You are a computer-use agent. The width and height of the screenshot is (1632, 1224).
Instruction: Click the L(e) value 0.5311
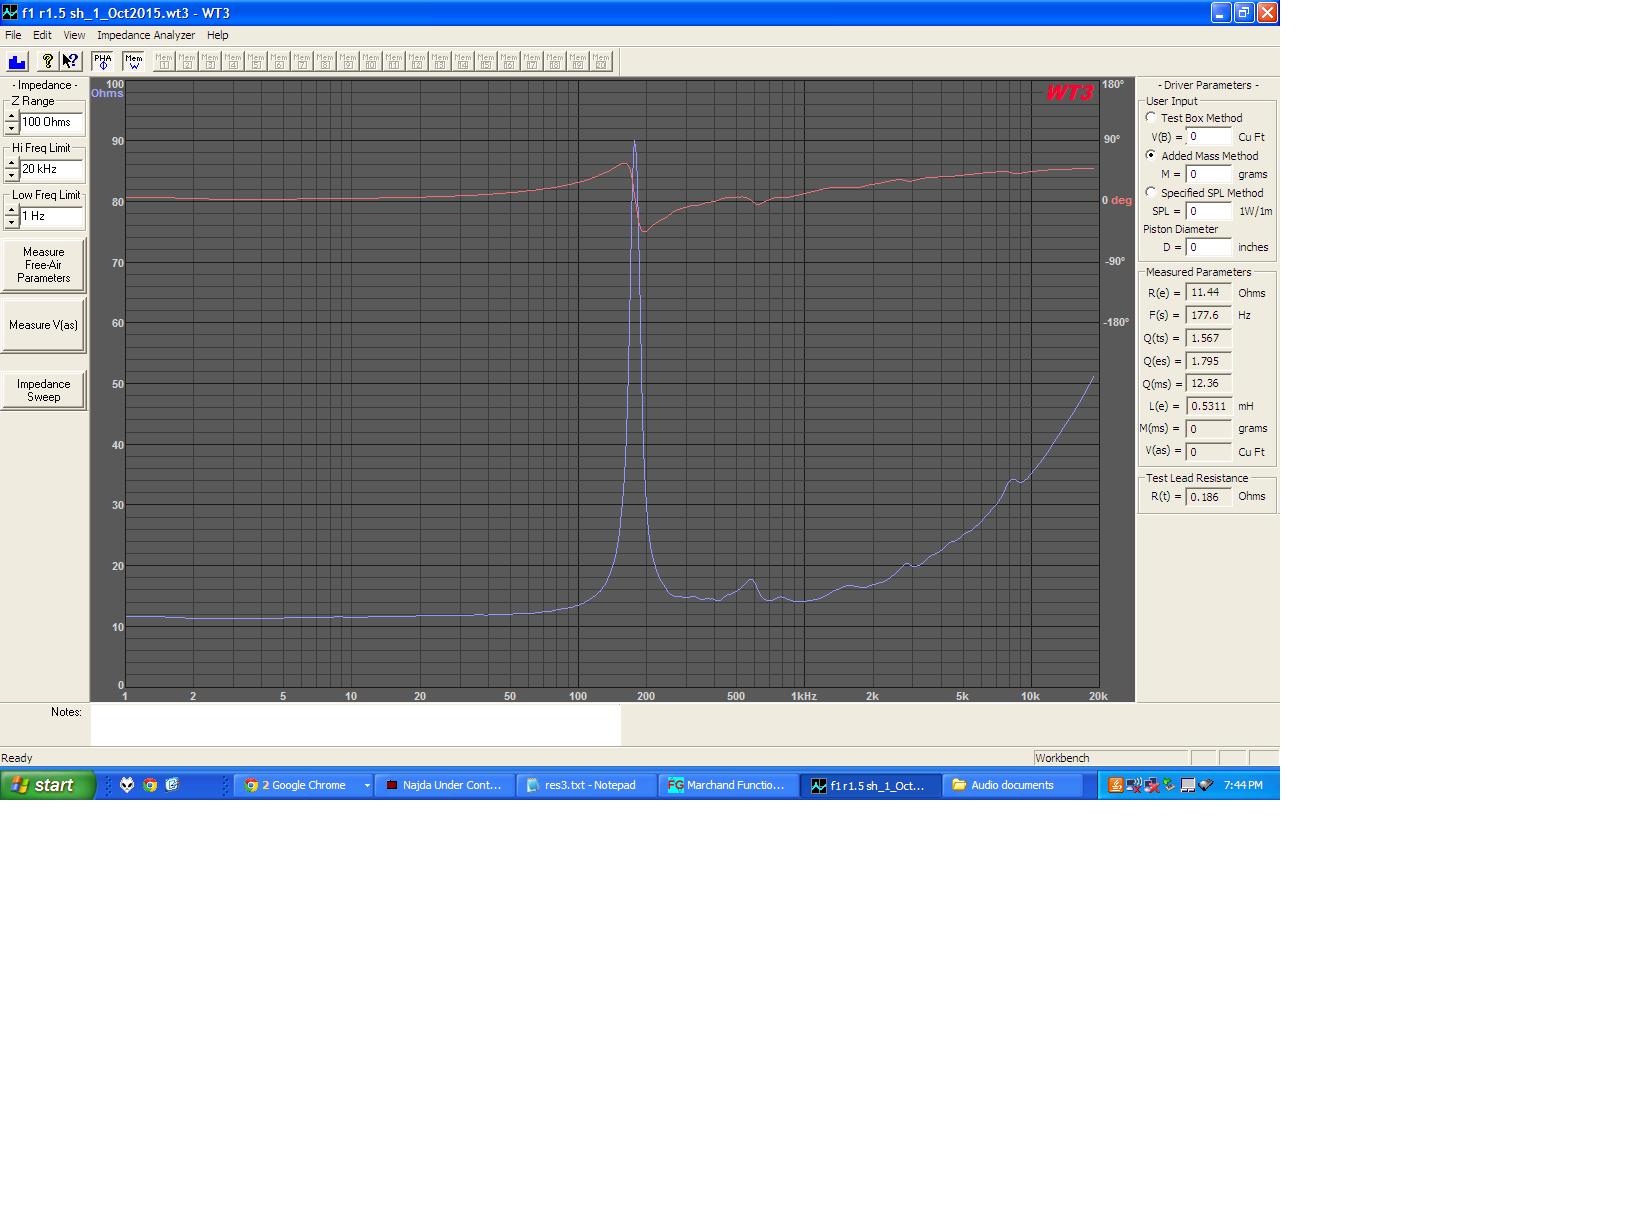coord(1208,406)
